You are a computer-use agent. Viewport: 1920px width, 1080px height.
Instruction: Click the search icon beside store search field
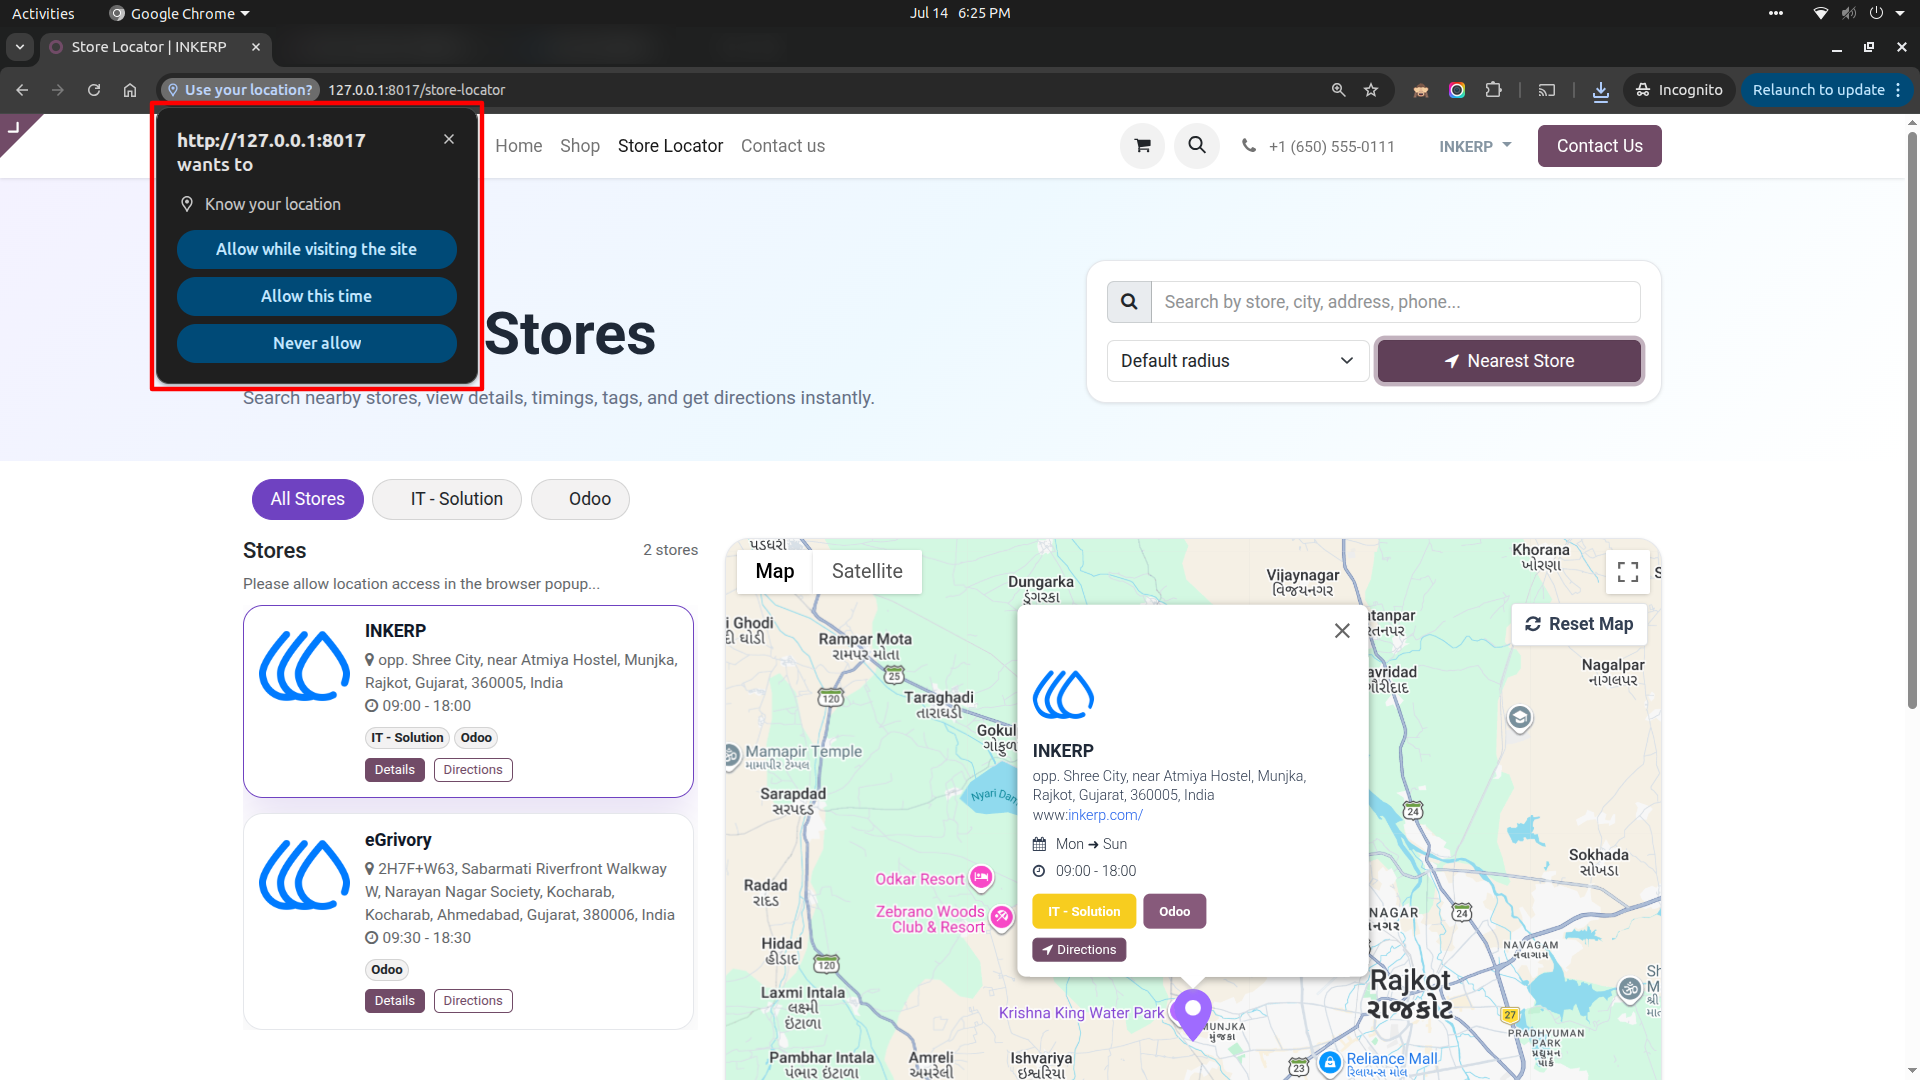[x=1129, y=302]
